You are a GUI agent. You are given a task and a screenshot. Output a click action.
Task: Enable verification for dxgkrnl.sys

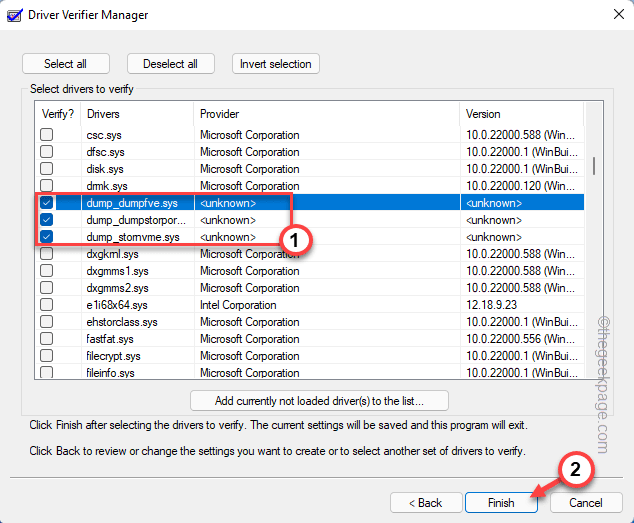pos(47,254)
